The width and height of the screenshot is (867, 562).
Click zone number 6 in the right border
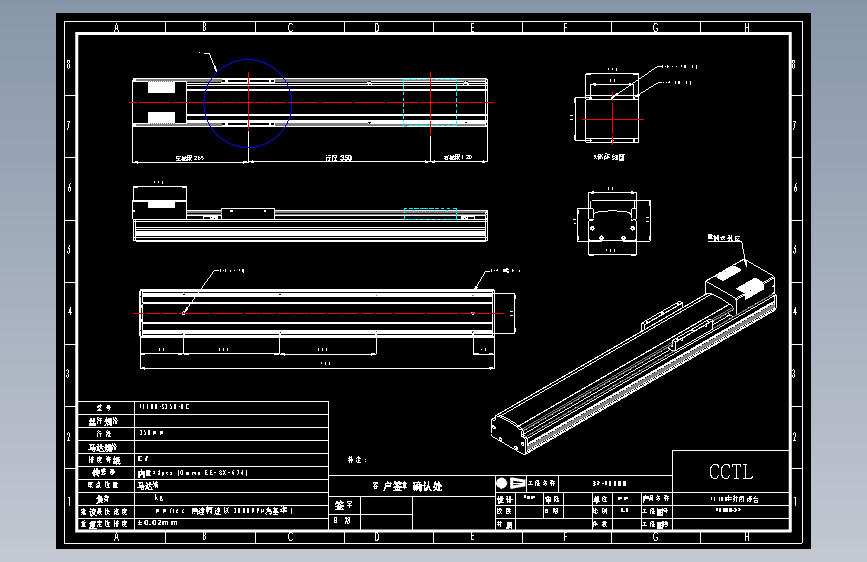795,188
